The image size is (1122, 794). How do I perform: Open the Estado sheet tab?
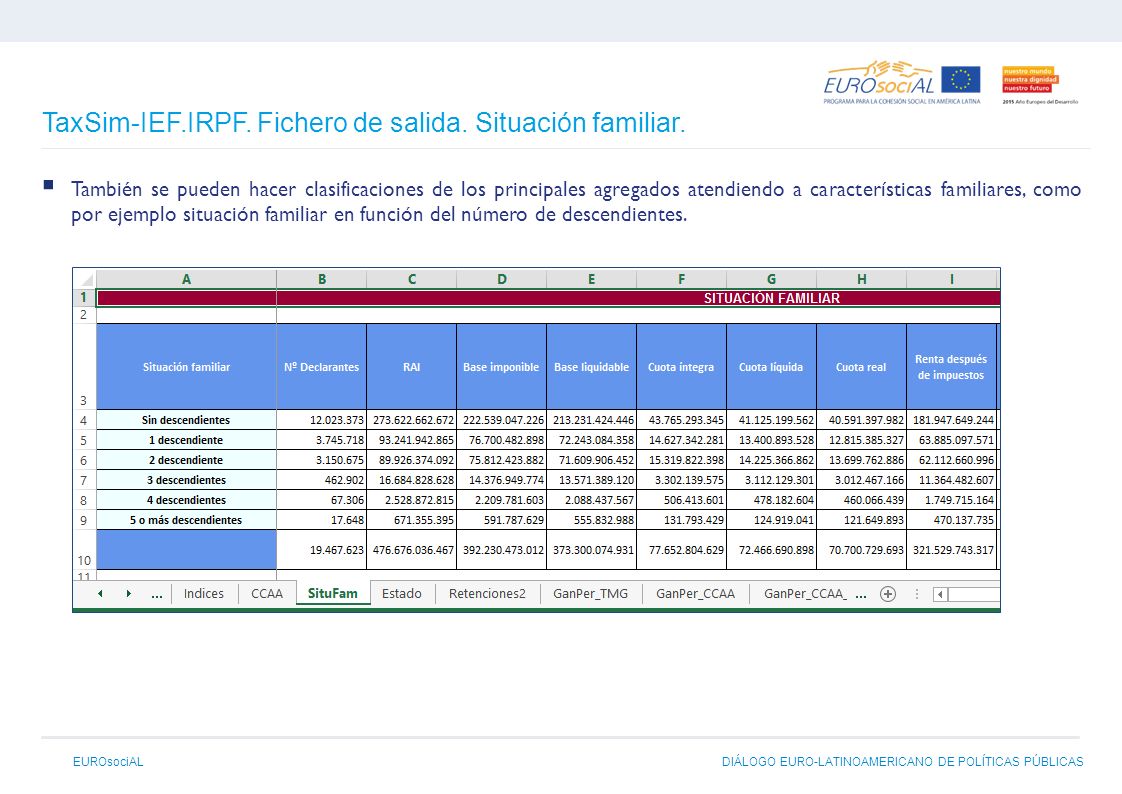[401, 594]
